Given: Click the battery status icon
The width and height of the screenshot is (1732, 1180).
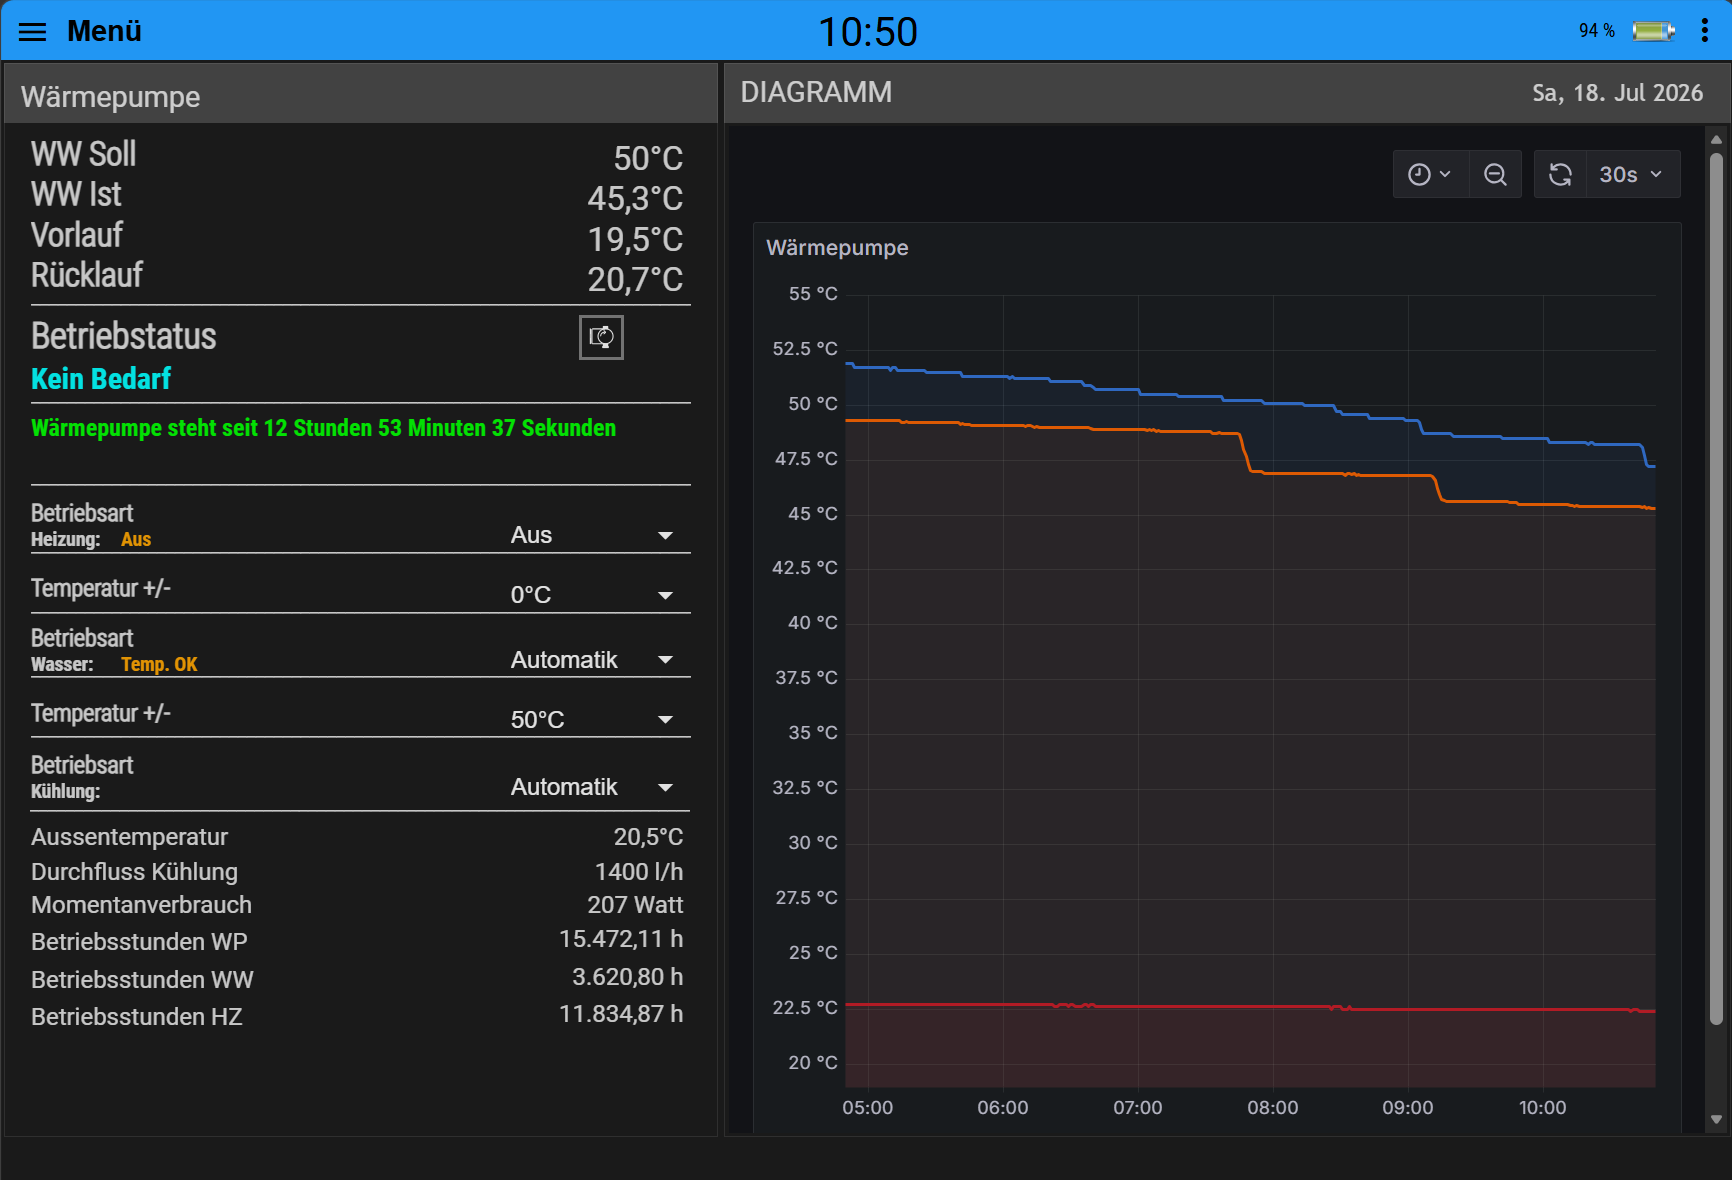Looking at the screenshot, I should (x=1654, y=32).
